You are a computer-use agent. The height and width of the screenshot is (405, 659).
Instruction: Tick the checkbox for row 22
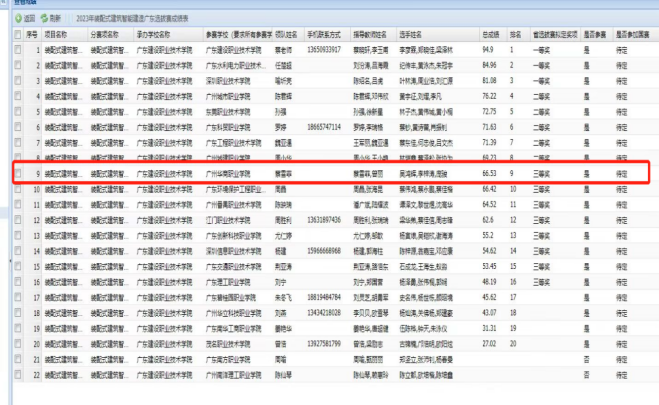pyautogui.click(x=17, y=375)
